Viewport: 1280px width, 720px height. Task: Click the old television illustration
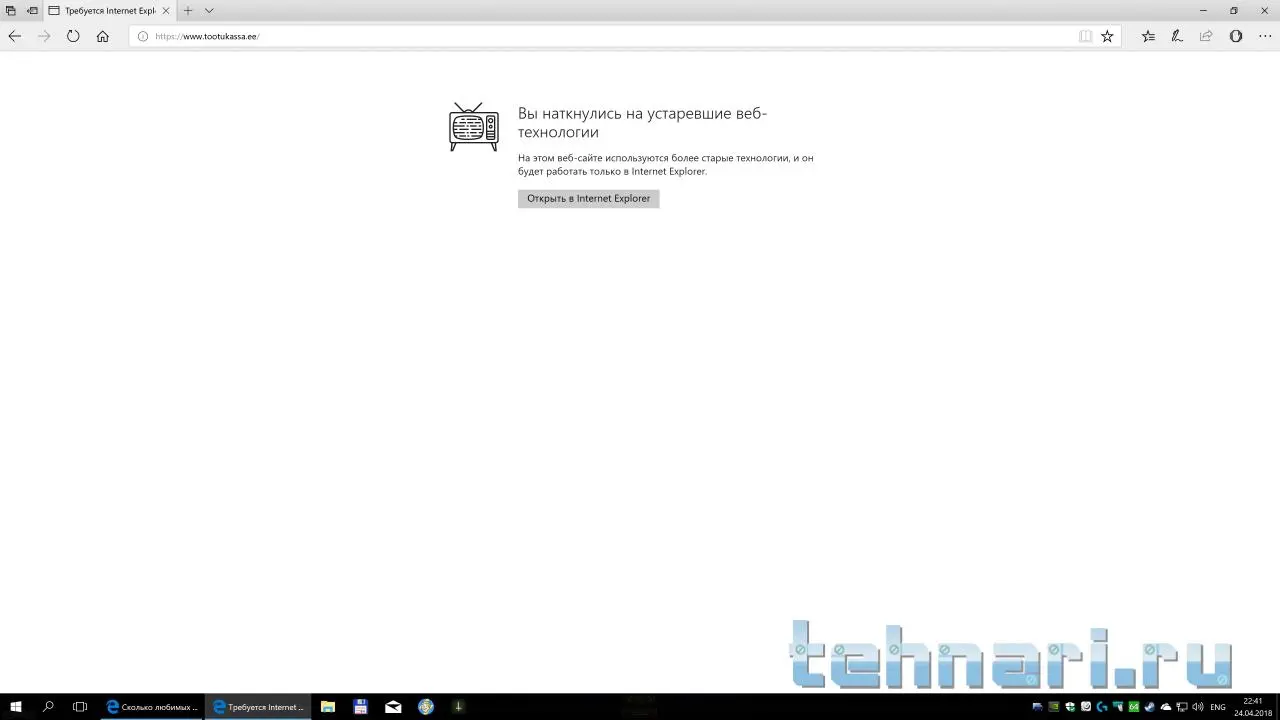(x=474, y=126)
